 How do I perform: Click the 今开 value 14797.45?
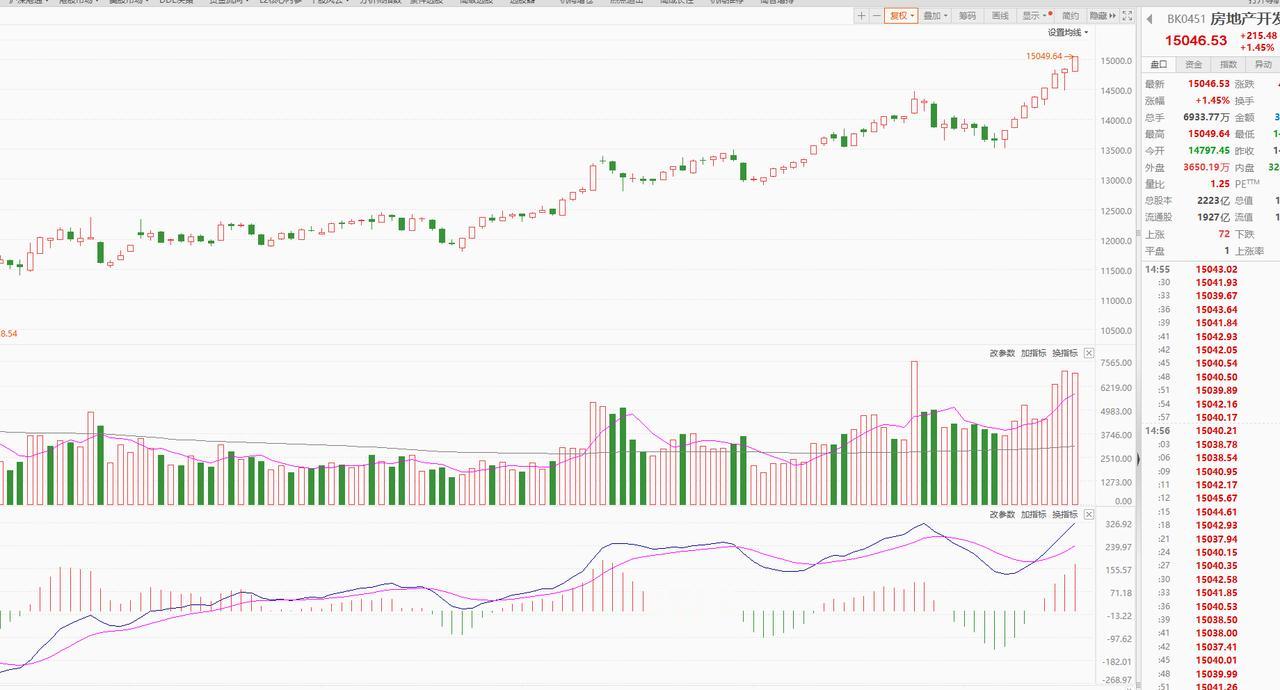(1209, 151)
